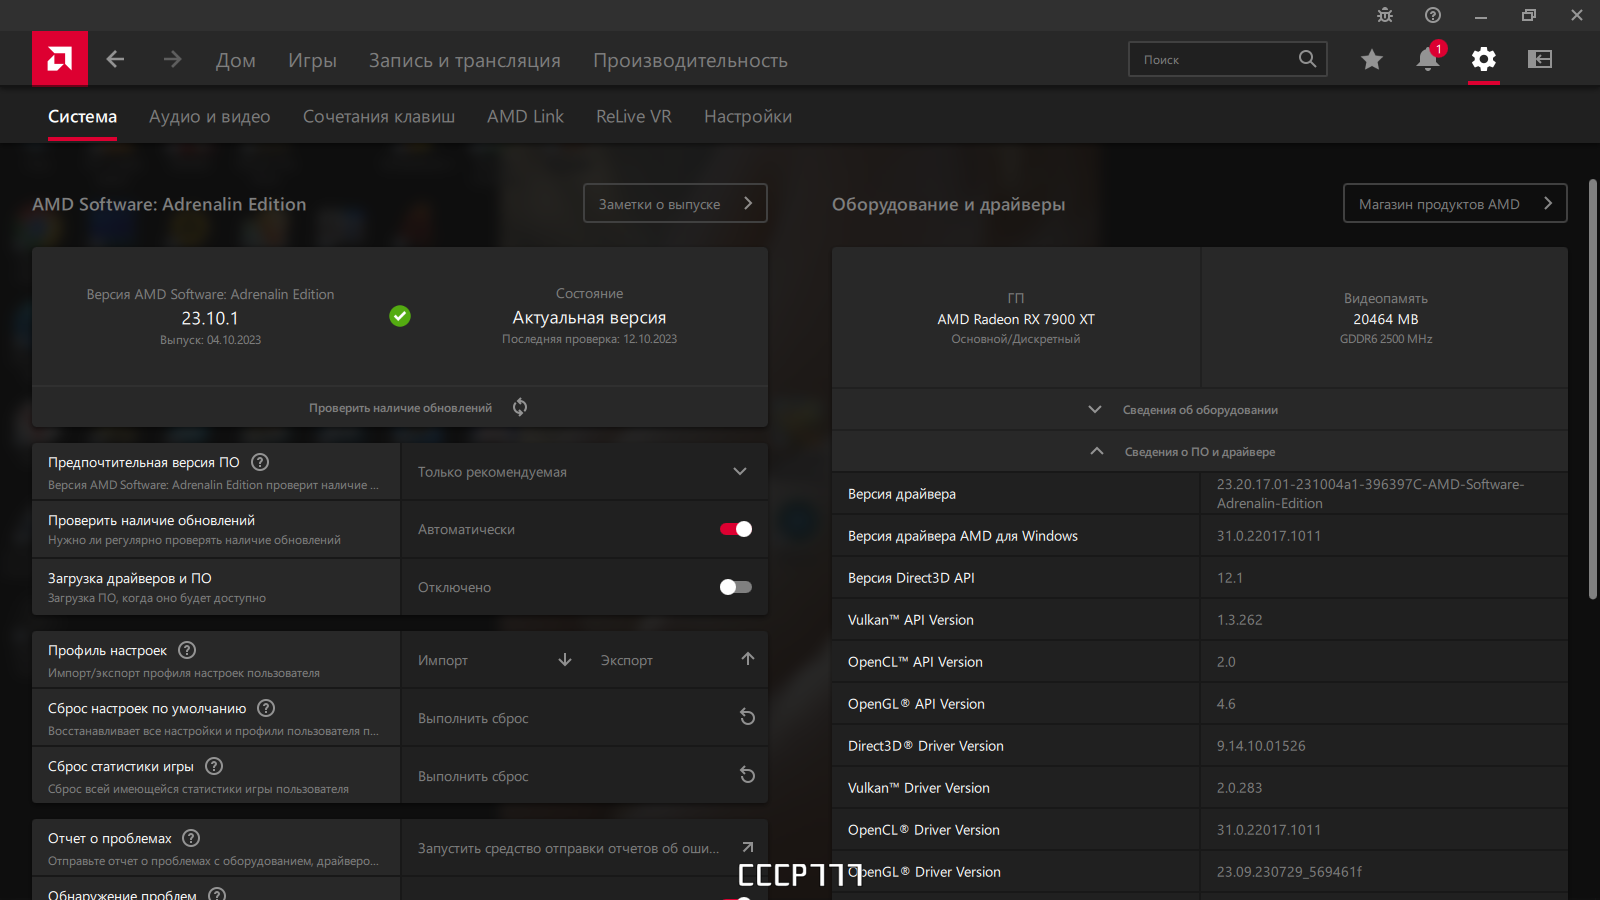Open the Игры menu
The height and width of the screenshot is (900, 1600).
(312, 60)
